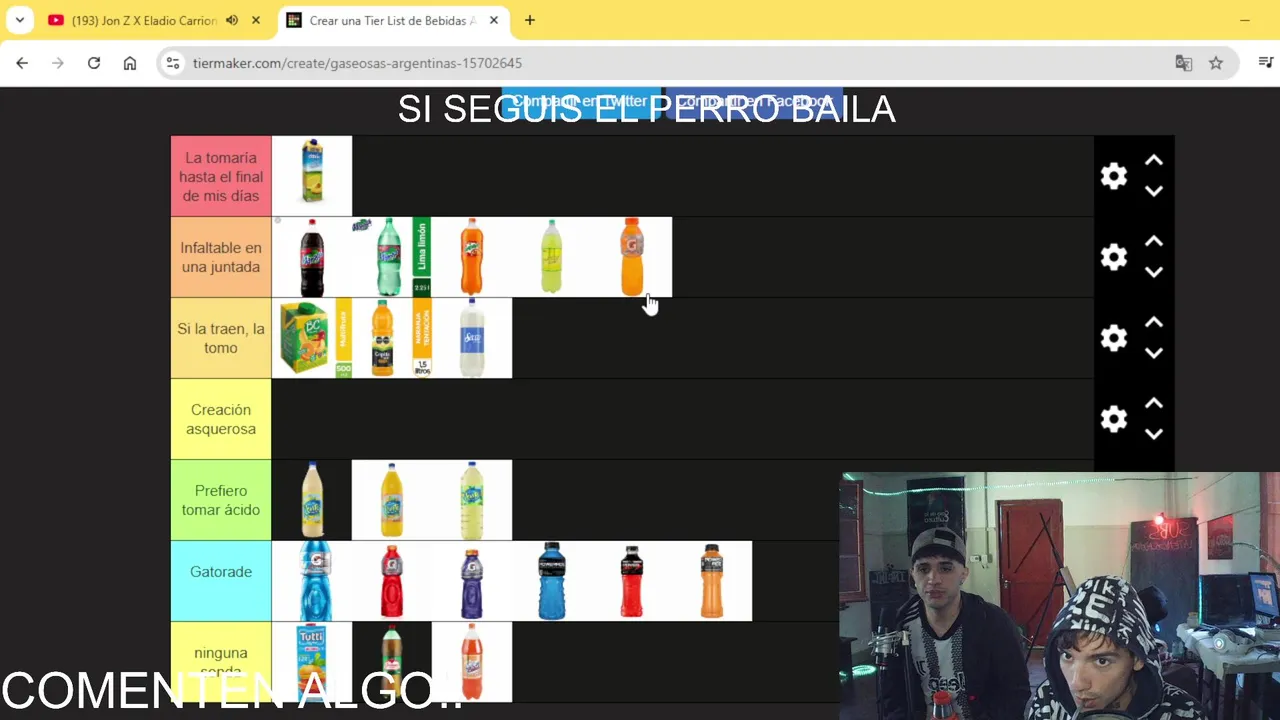Screen dimensions: 1280x720
Task: Select the white bottle with blue label
Action: tap(472, 338)
